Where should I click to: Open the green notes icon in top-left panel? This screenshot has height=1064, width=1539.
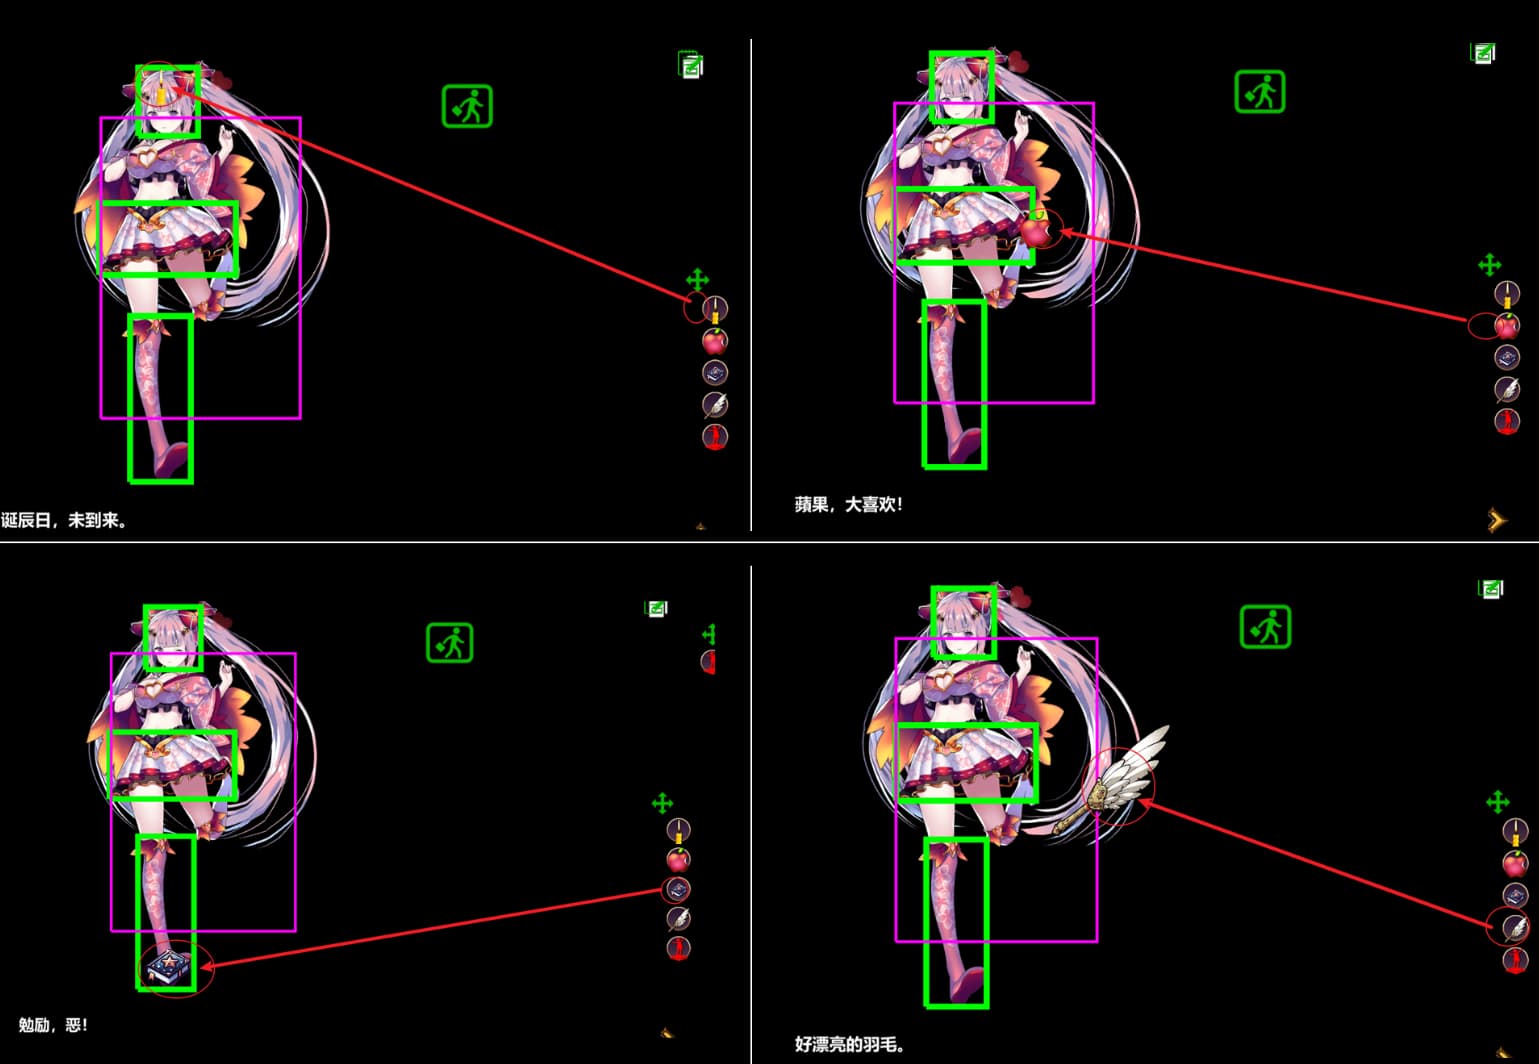click(690, 66)
